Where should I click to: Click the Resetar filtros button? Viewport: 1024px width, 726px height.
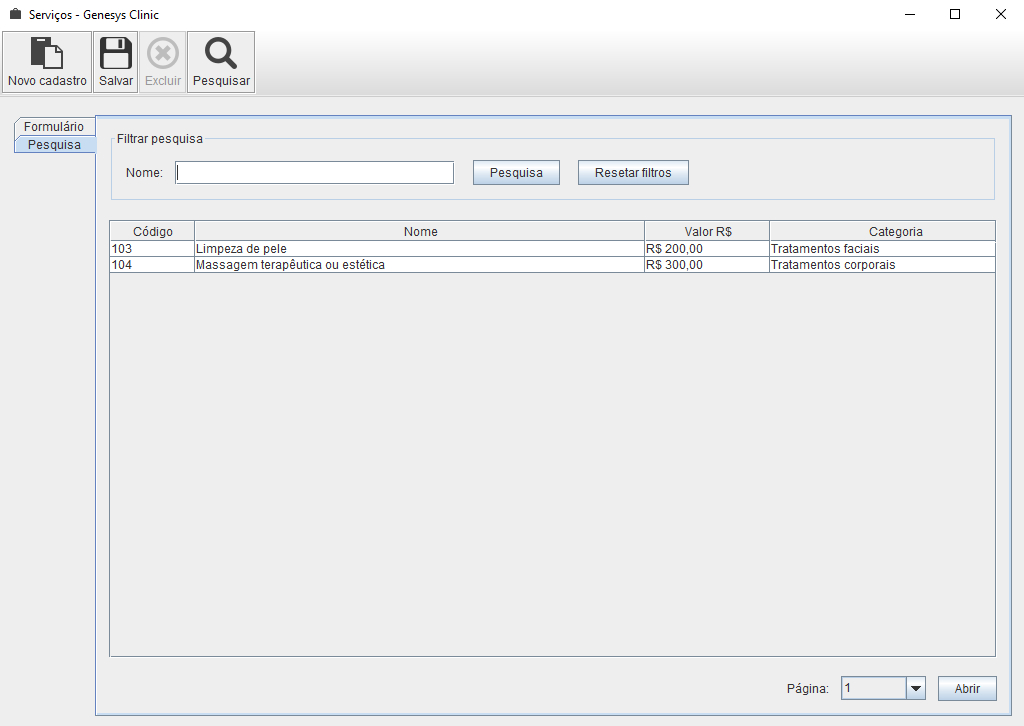[633, 173]
